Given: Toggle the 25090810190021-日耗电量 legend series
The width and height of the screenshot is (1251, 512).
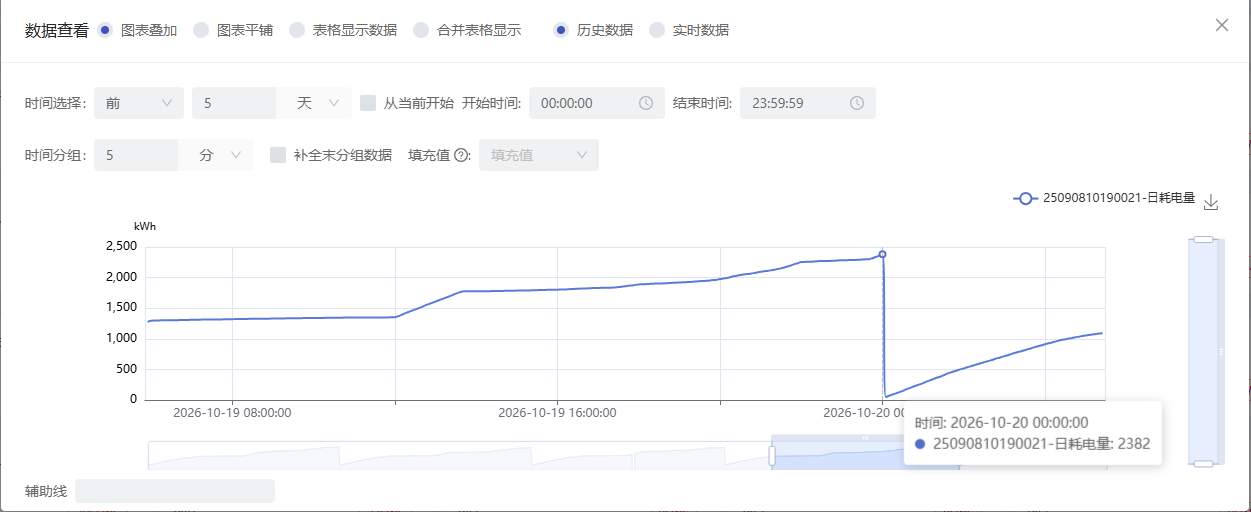Looking at the screenshot, I should [1104, 198].
